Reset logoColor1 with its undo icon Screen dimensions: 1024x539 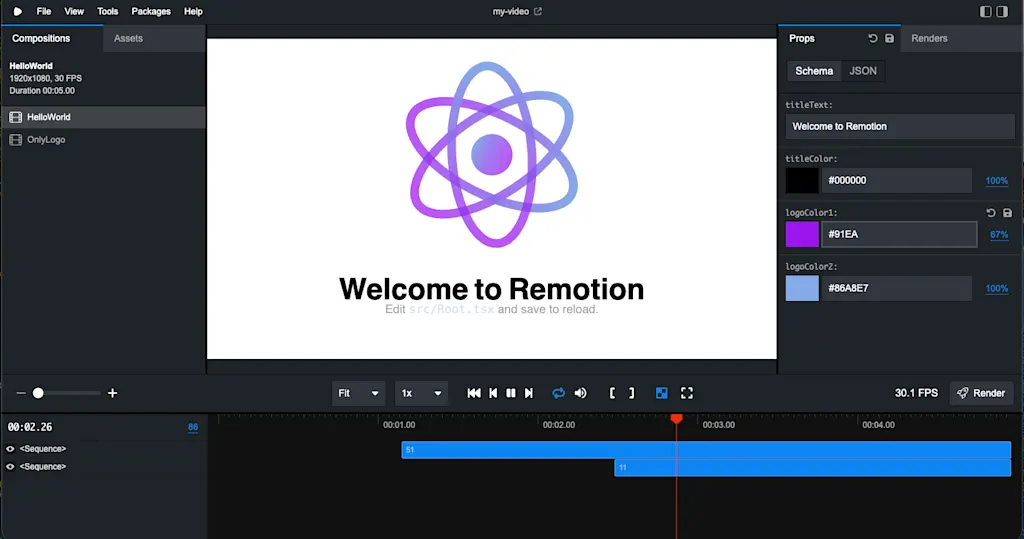coord(991,213)
